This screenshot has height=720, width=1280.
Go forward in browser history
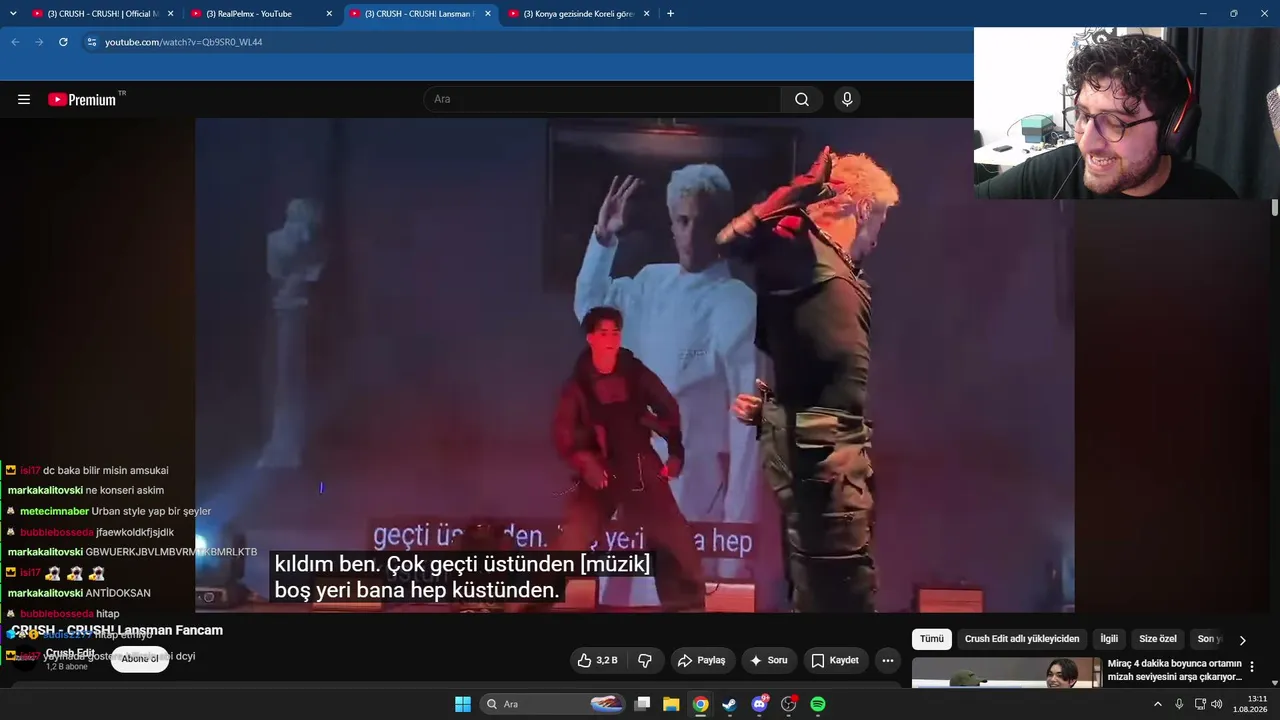pos(39,42)
